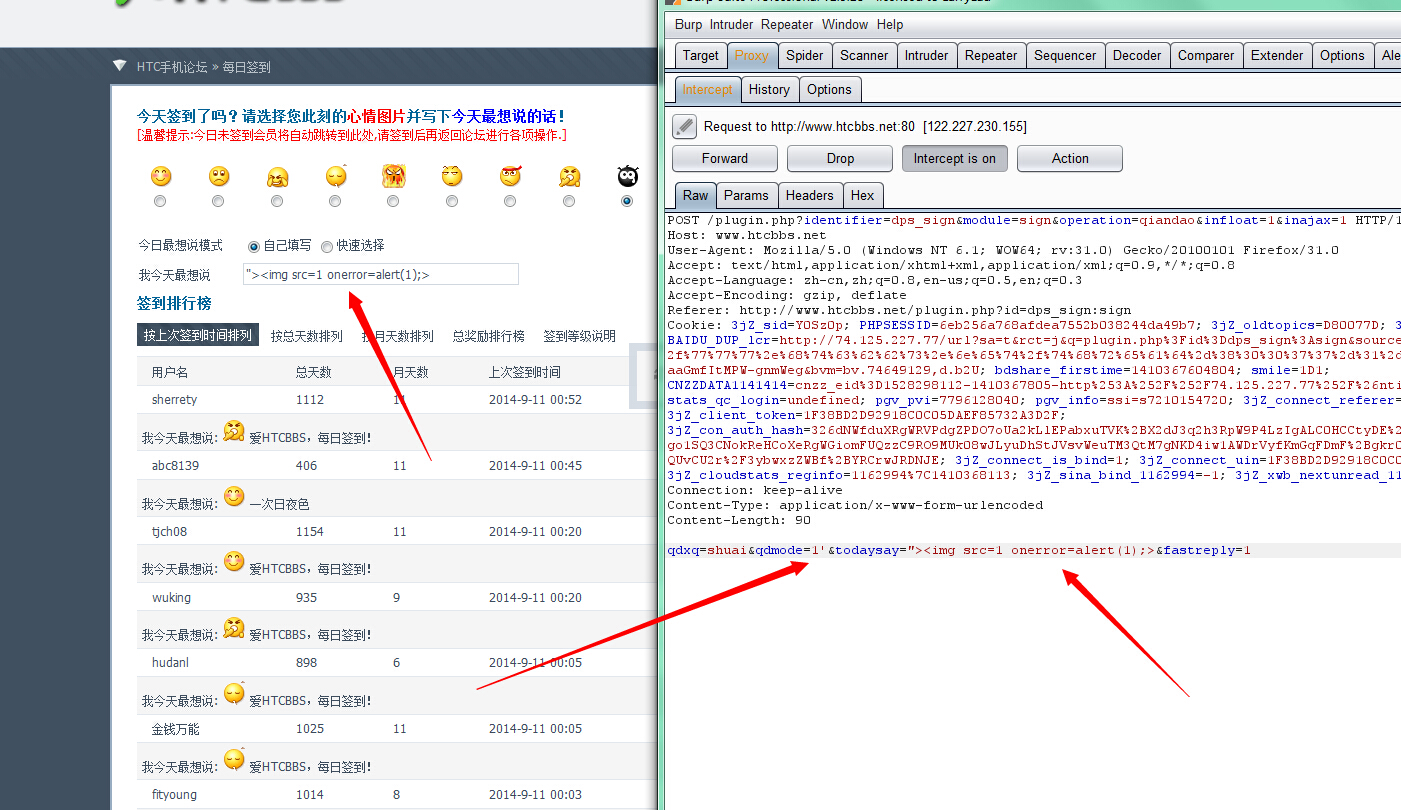This screenshot has height=810, width=1401.
Task: Select the 自己填写 mode radio button
Action: pyautogui.click(x=254, y=246)
